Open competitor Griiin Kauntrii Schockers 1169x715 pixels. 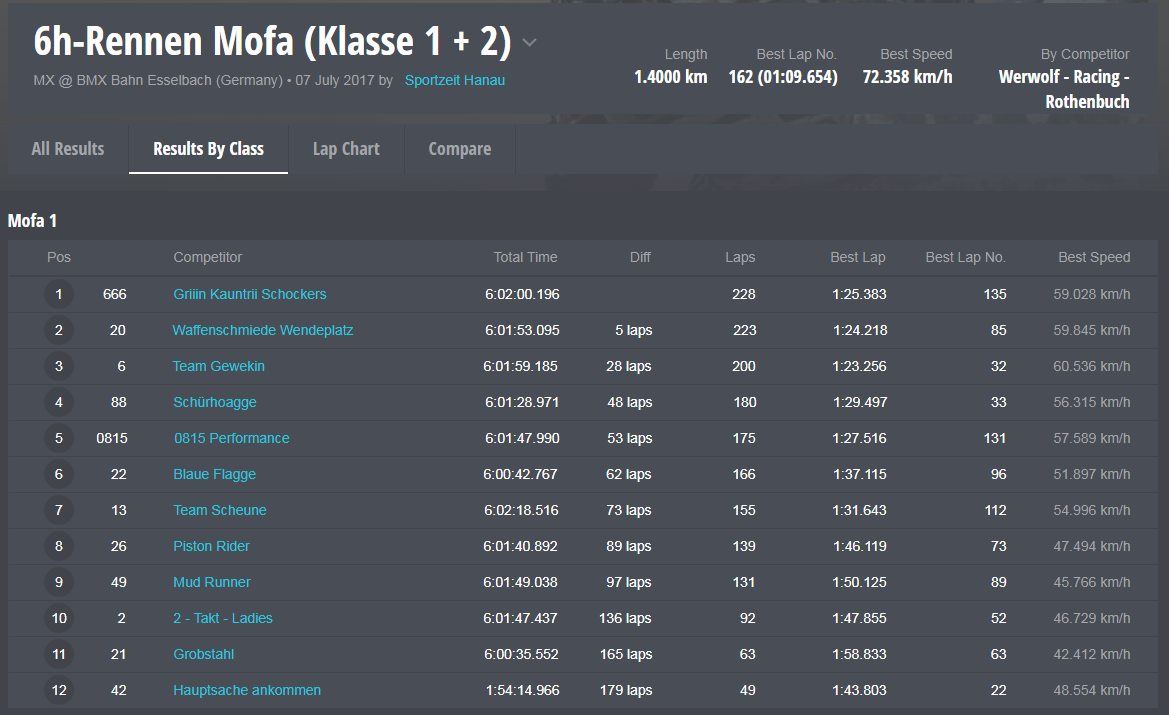pyautogui.click(x=250, y=294)
